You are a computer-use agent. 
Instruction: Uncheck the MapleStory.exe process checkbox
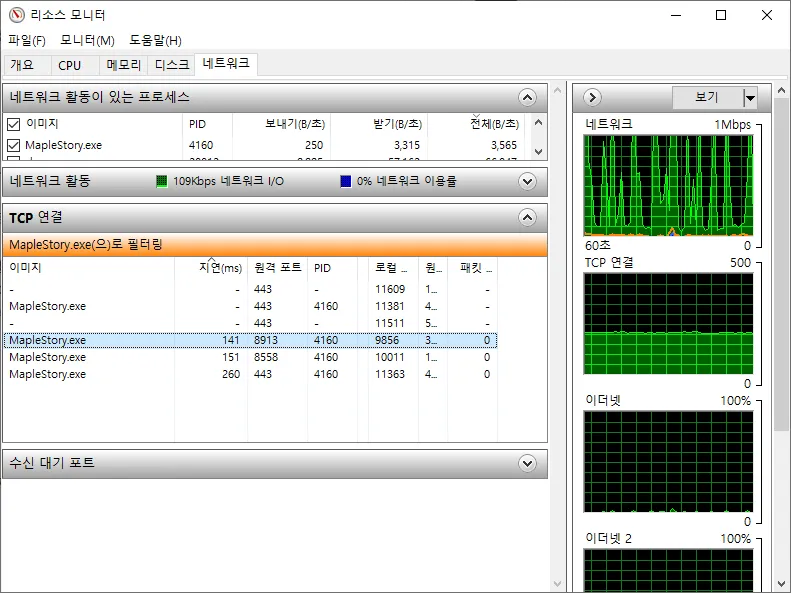14,145
